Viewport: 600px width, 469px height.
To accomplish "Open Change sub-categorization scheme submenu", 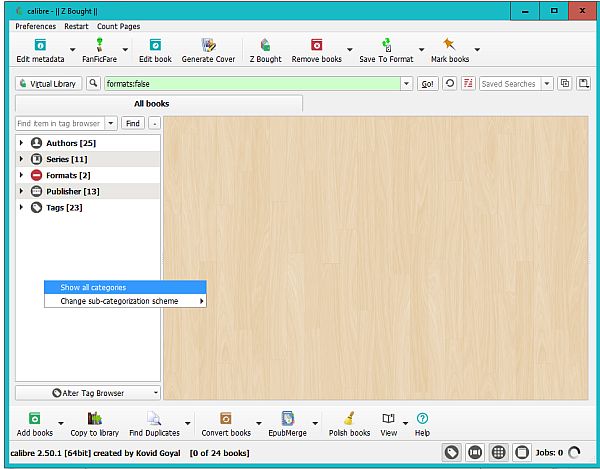I will (x=125, y=301).
